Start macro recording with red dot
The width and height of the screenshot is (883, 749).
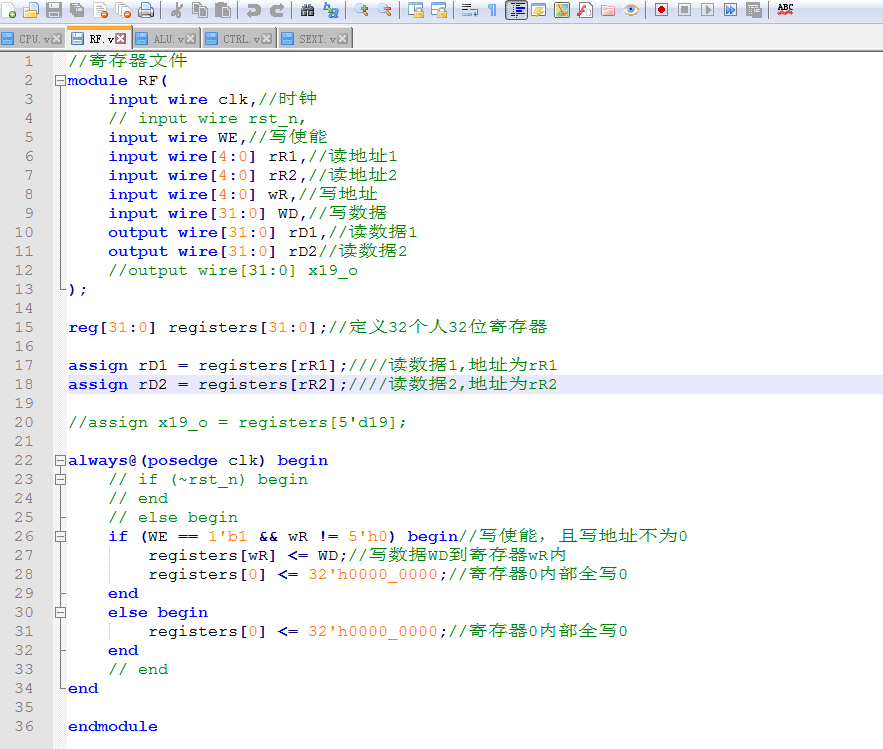(661, 10)
